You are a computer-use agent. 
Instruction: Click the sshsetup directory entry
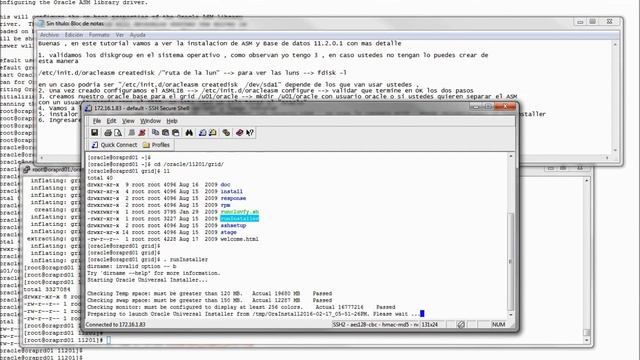click(x=233, y=225)
